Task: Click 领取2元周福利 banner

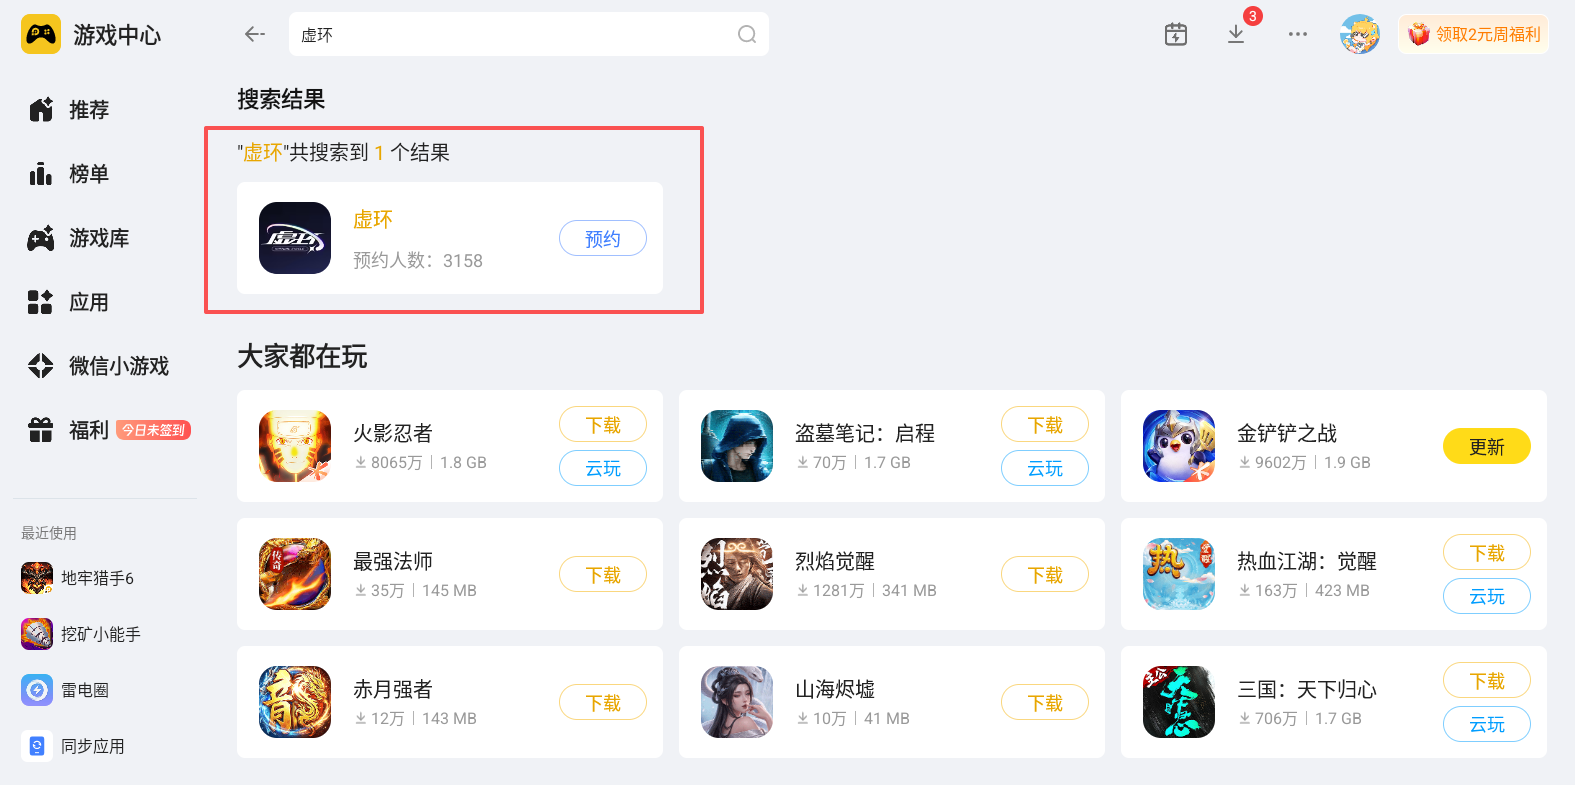Action: pyautogui.click(x=1473, y=34)
